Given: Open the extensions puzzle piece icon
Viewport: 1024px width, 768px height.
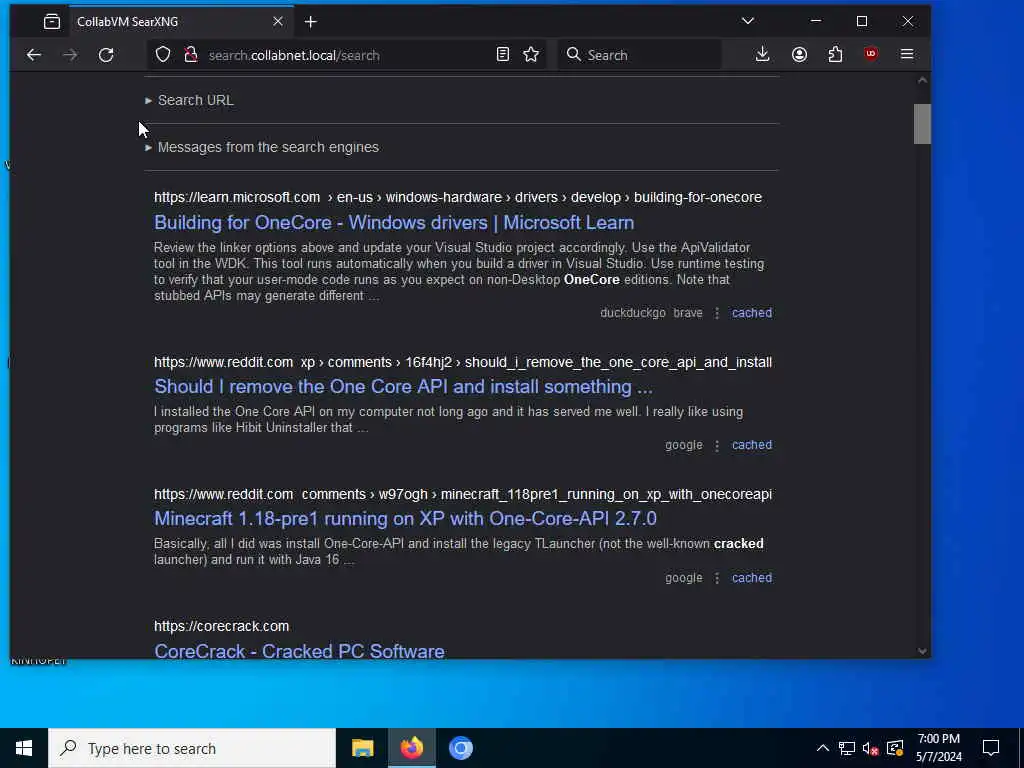Looking at the screenshot, I should click(835, 55).
